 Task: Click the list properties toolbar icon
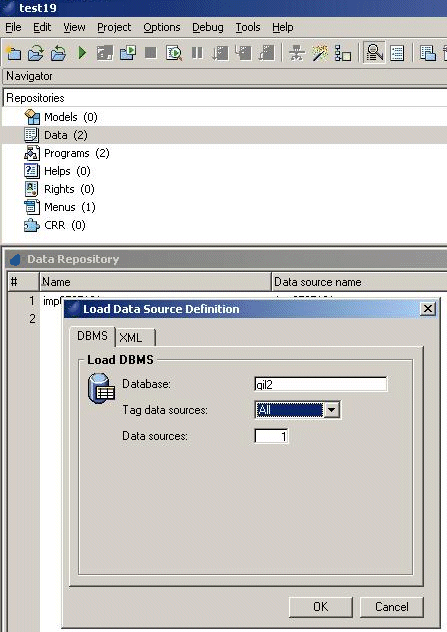tap(397, 53)
